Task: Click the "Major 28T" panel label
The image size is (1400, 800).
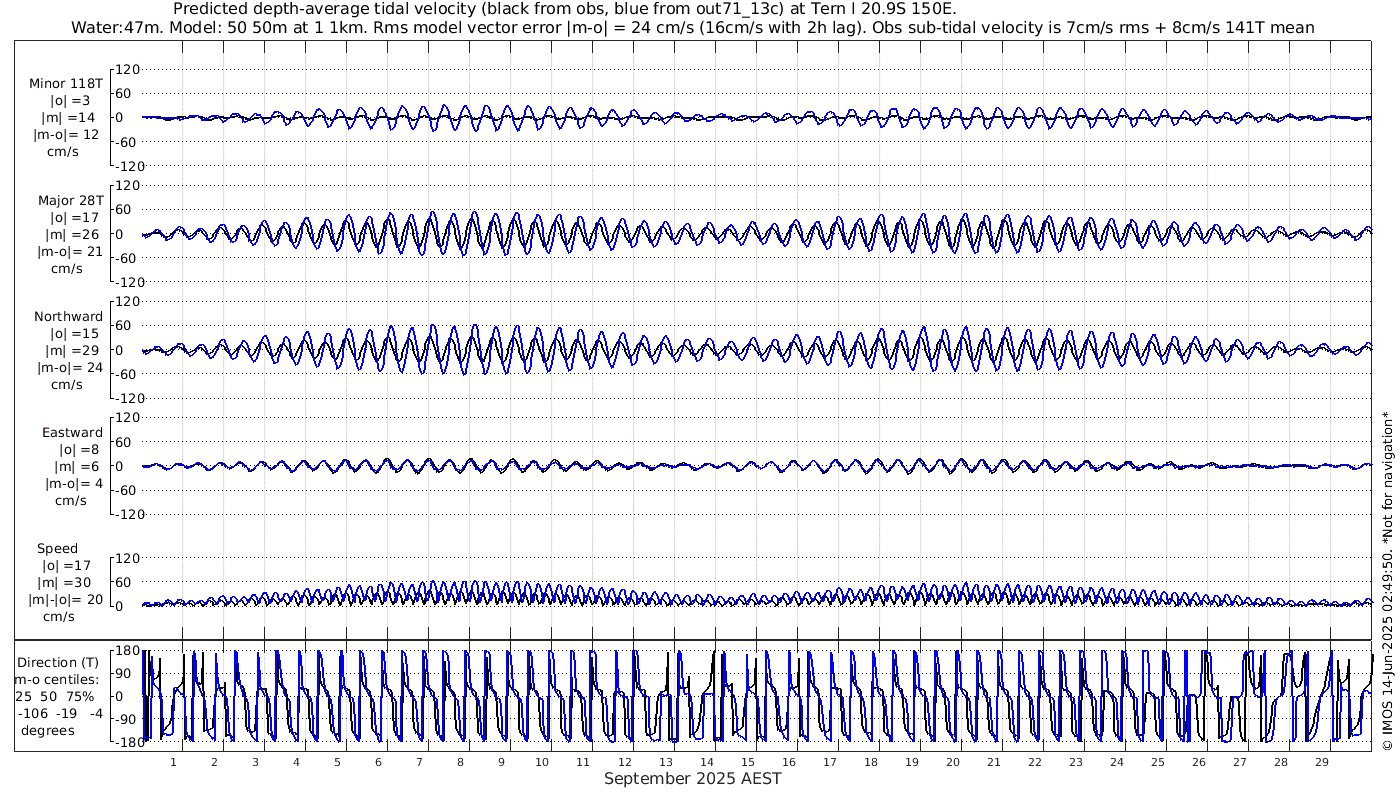Action: tap(70, 201)
